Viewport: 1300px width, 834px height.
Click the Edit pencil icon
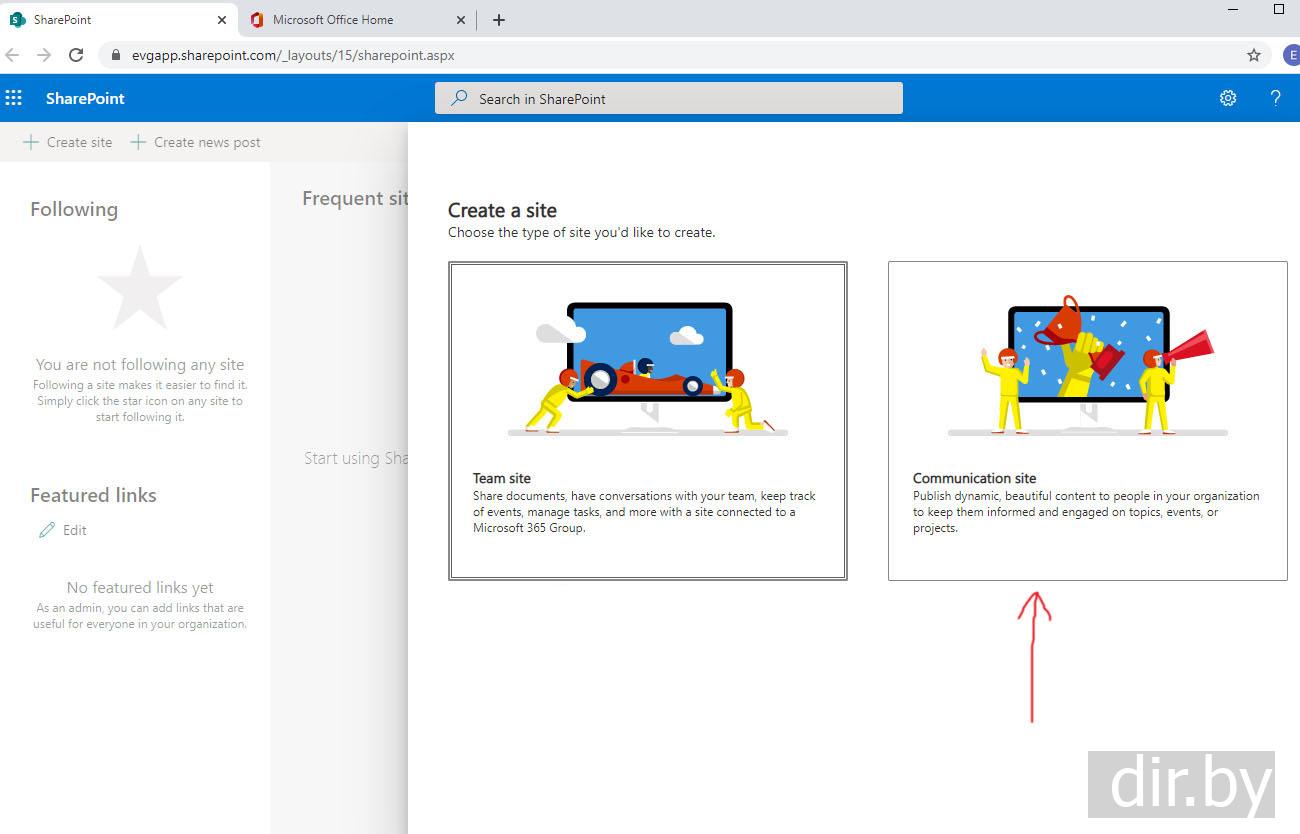tap(47, 530)
